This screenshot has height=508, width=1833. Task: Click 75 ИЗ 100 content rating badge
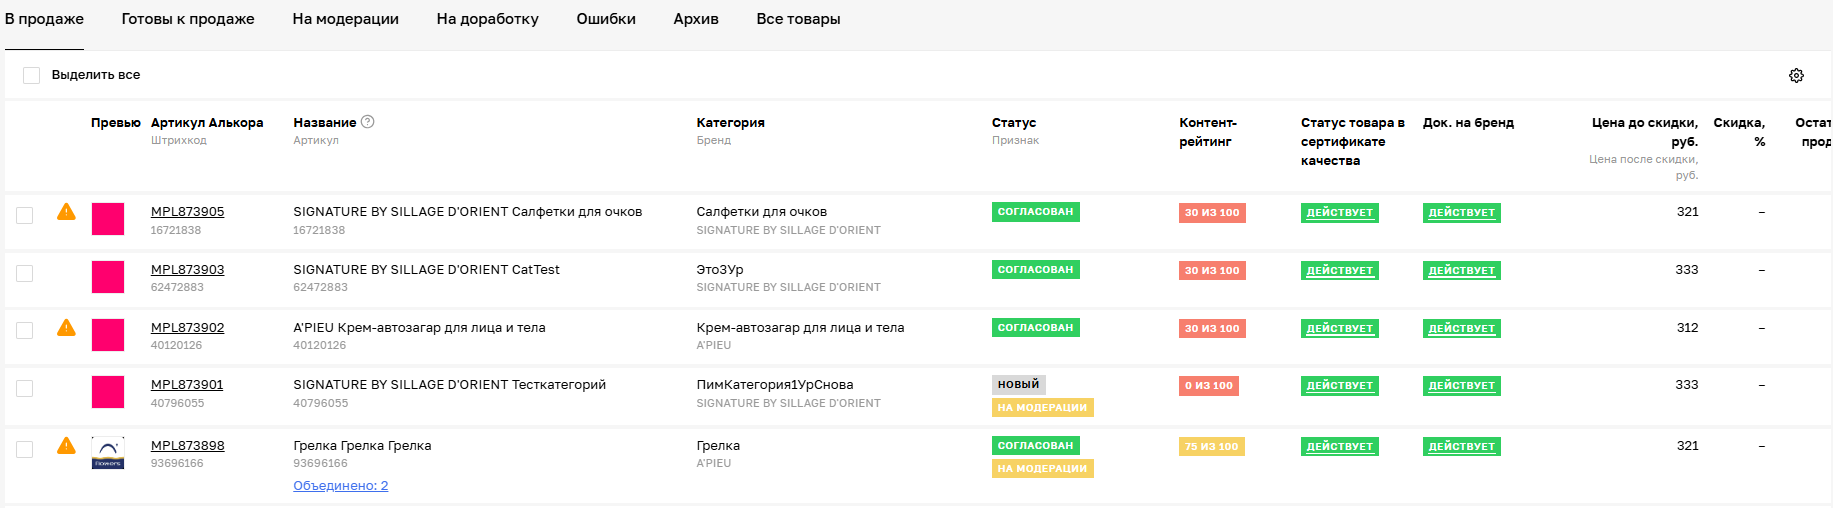pyautogui.click(x=1212, y=446)
